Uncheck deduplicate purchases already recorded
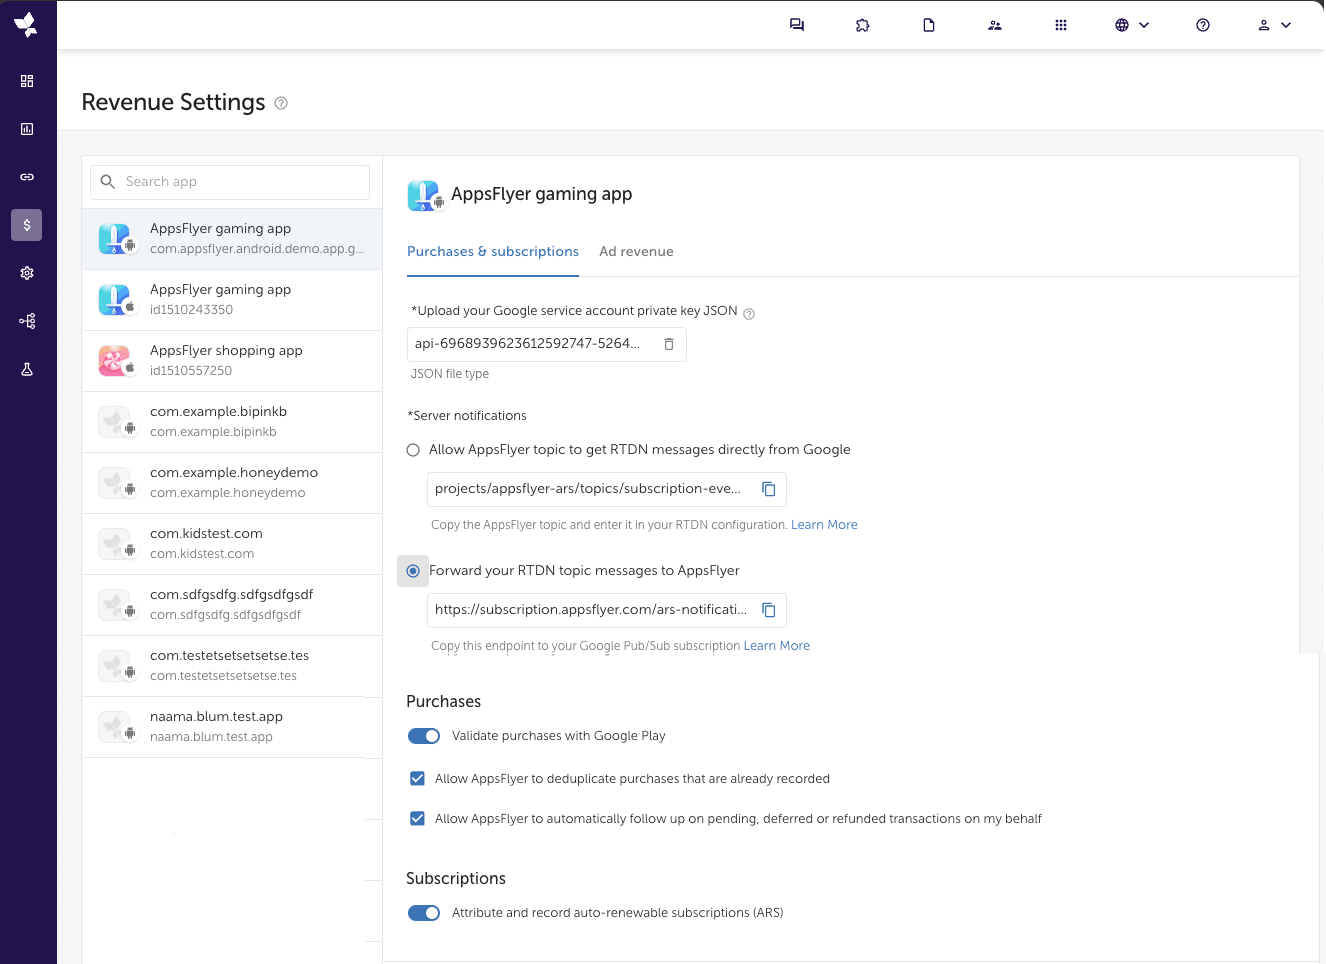The height and width of the screenshot is (964, 1326). (418, 778)
